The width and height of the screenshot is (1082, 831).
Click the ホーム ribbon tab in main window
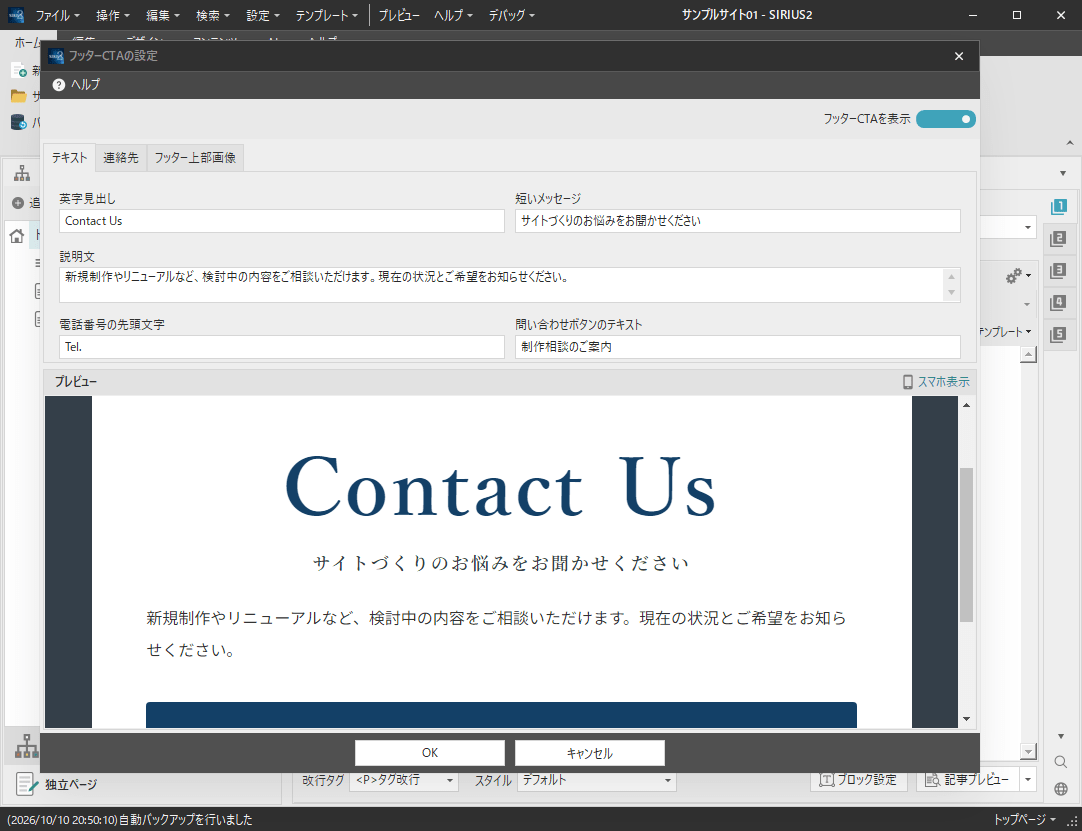[x=28, y=42]
